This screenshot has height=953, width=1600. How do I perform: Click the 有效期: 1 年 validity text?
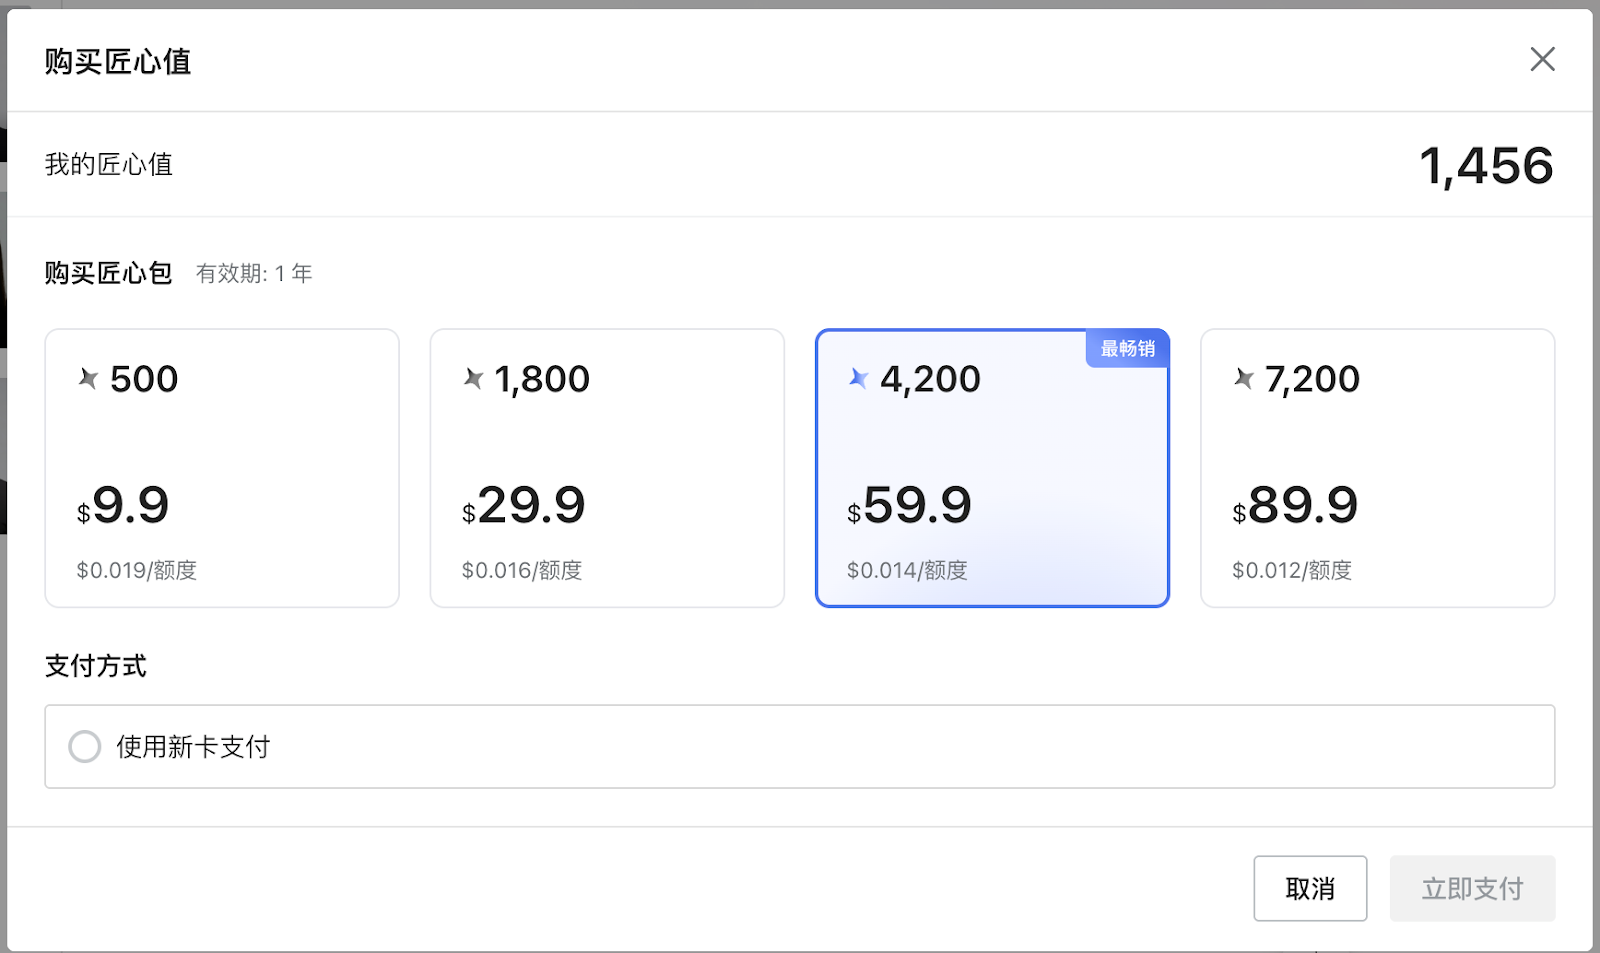pyautogui.click(x=254, y=274)
